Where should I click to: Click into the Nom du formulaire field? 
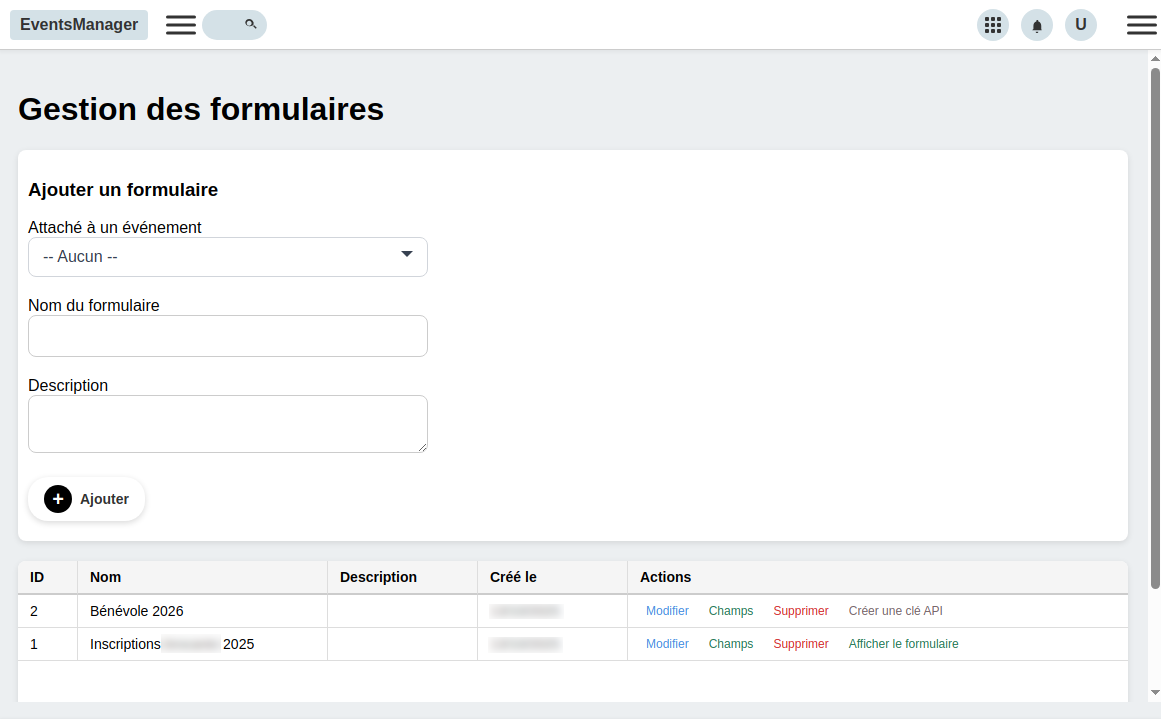point(228,336)
